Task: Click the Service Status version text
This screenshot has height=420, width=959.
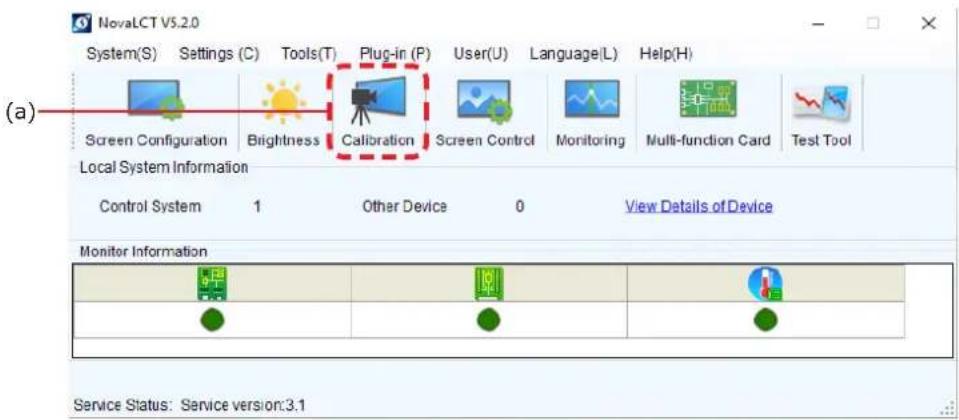Action: pos(190,405)
